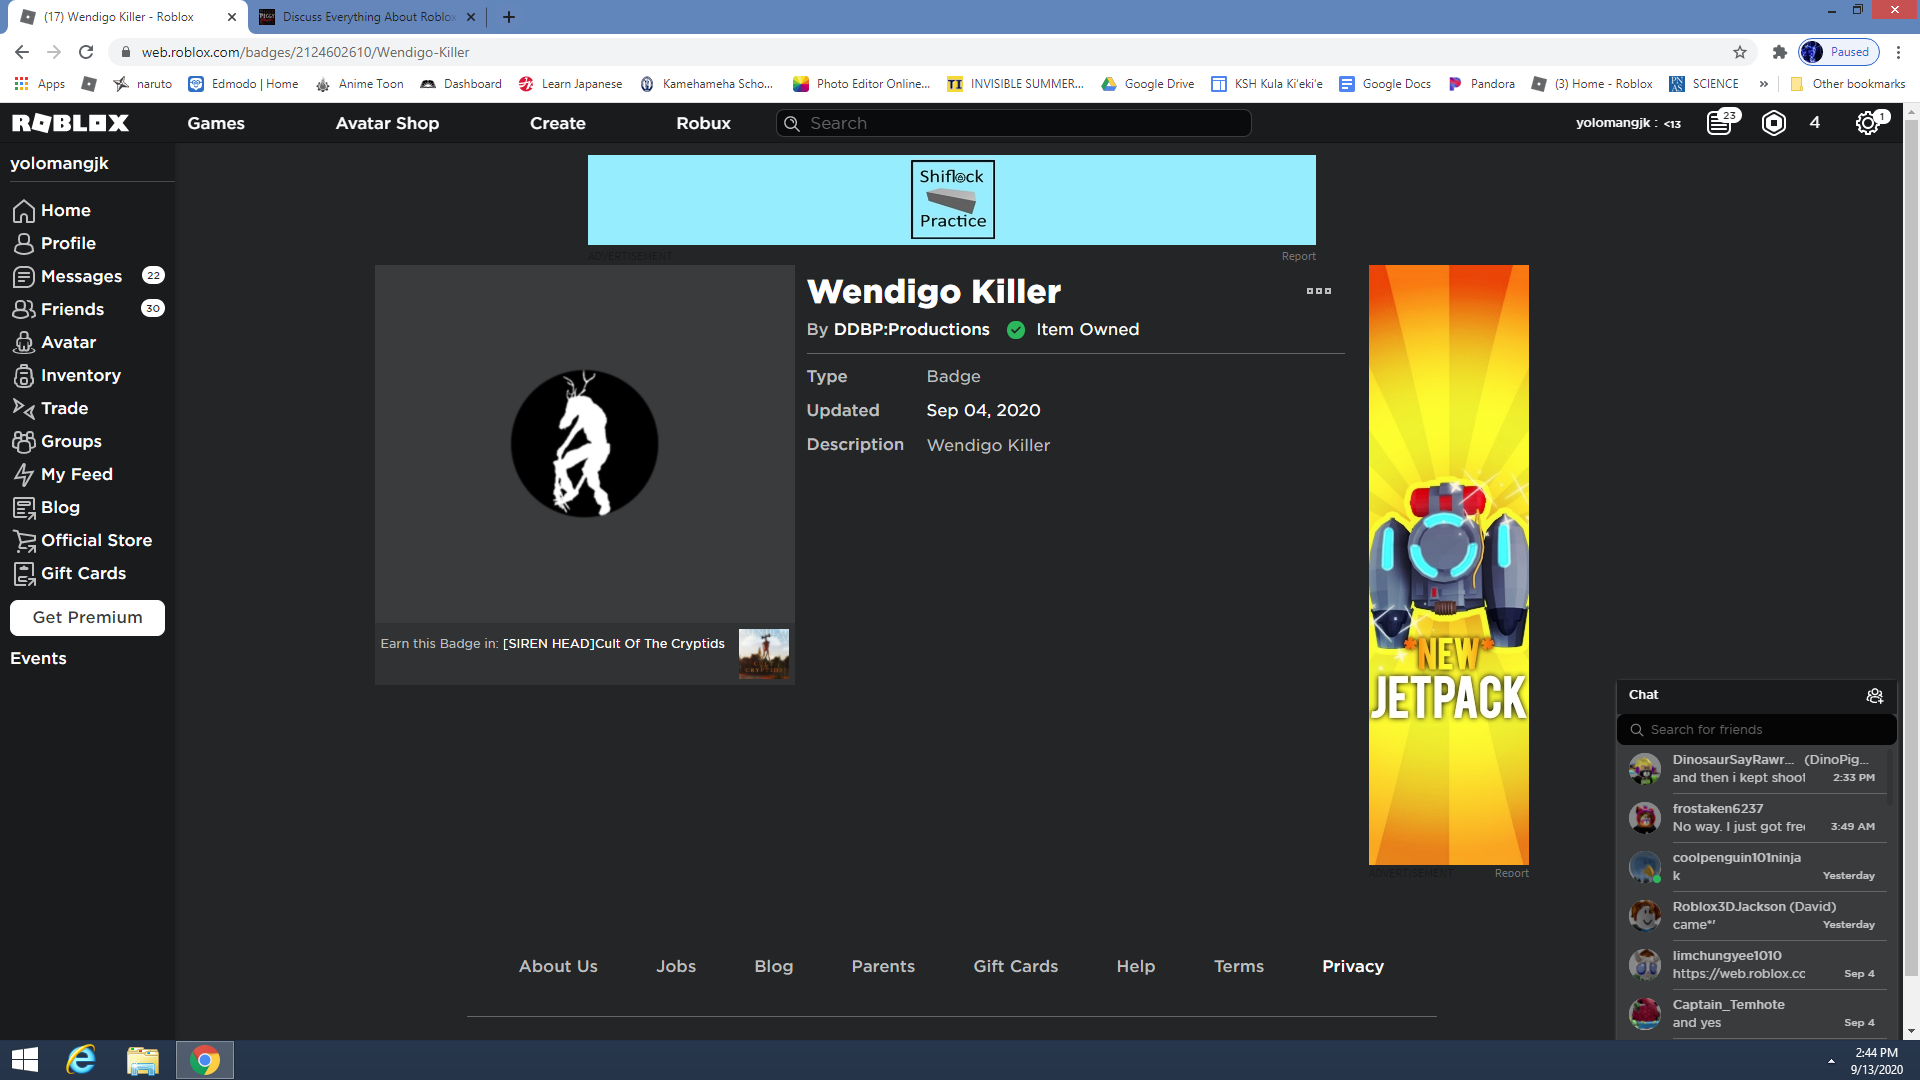Select the Games menu tab
The height and width of the screenshot is (1080, 1920).
pos(214,123)
